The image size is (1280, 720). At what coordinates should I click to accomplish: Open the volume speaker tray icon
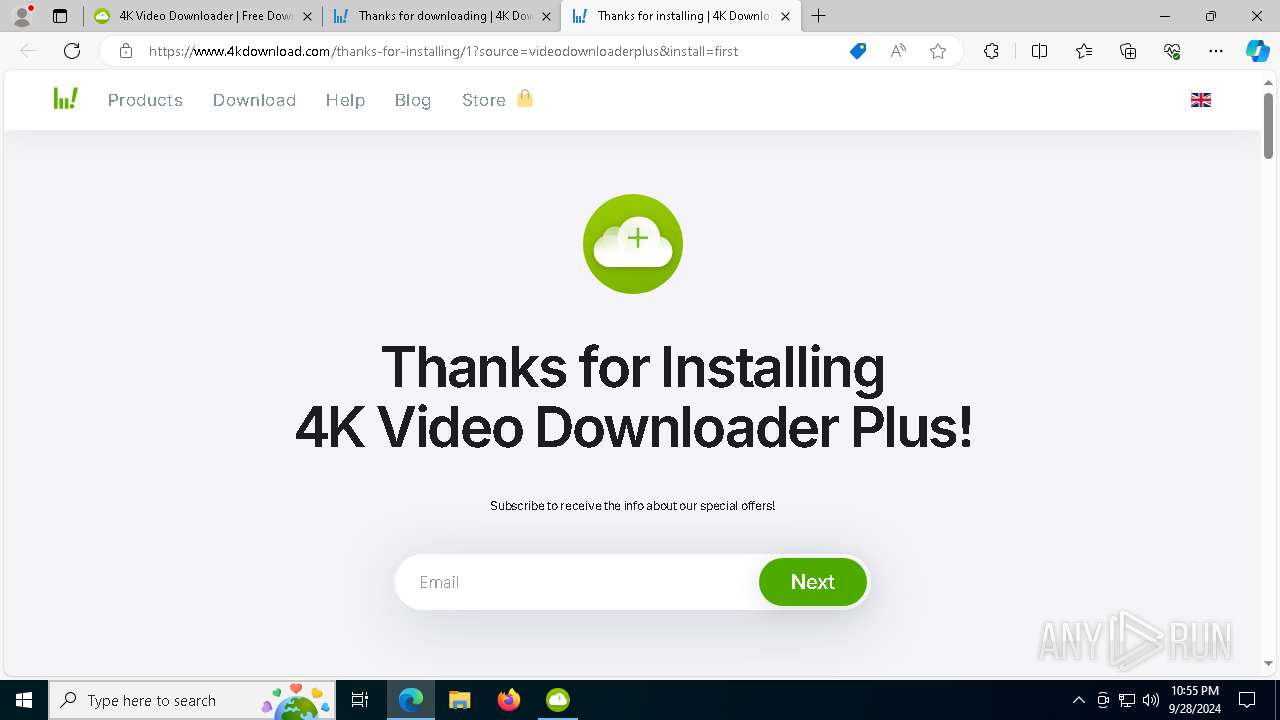(x=1150, y=700)
